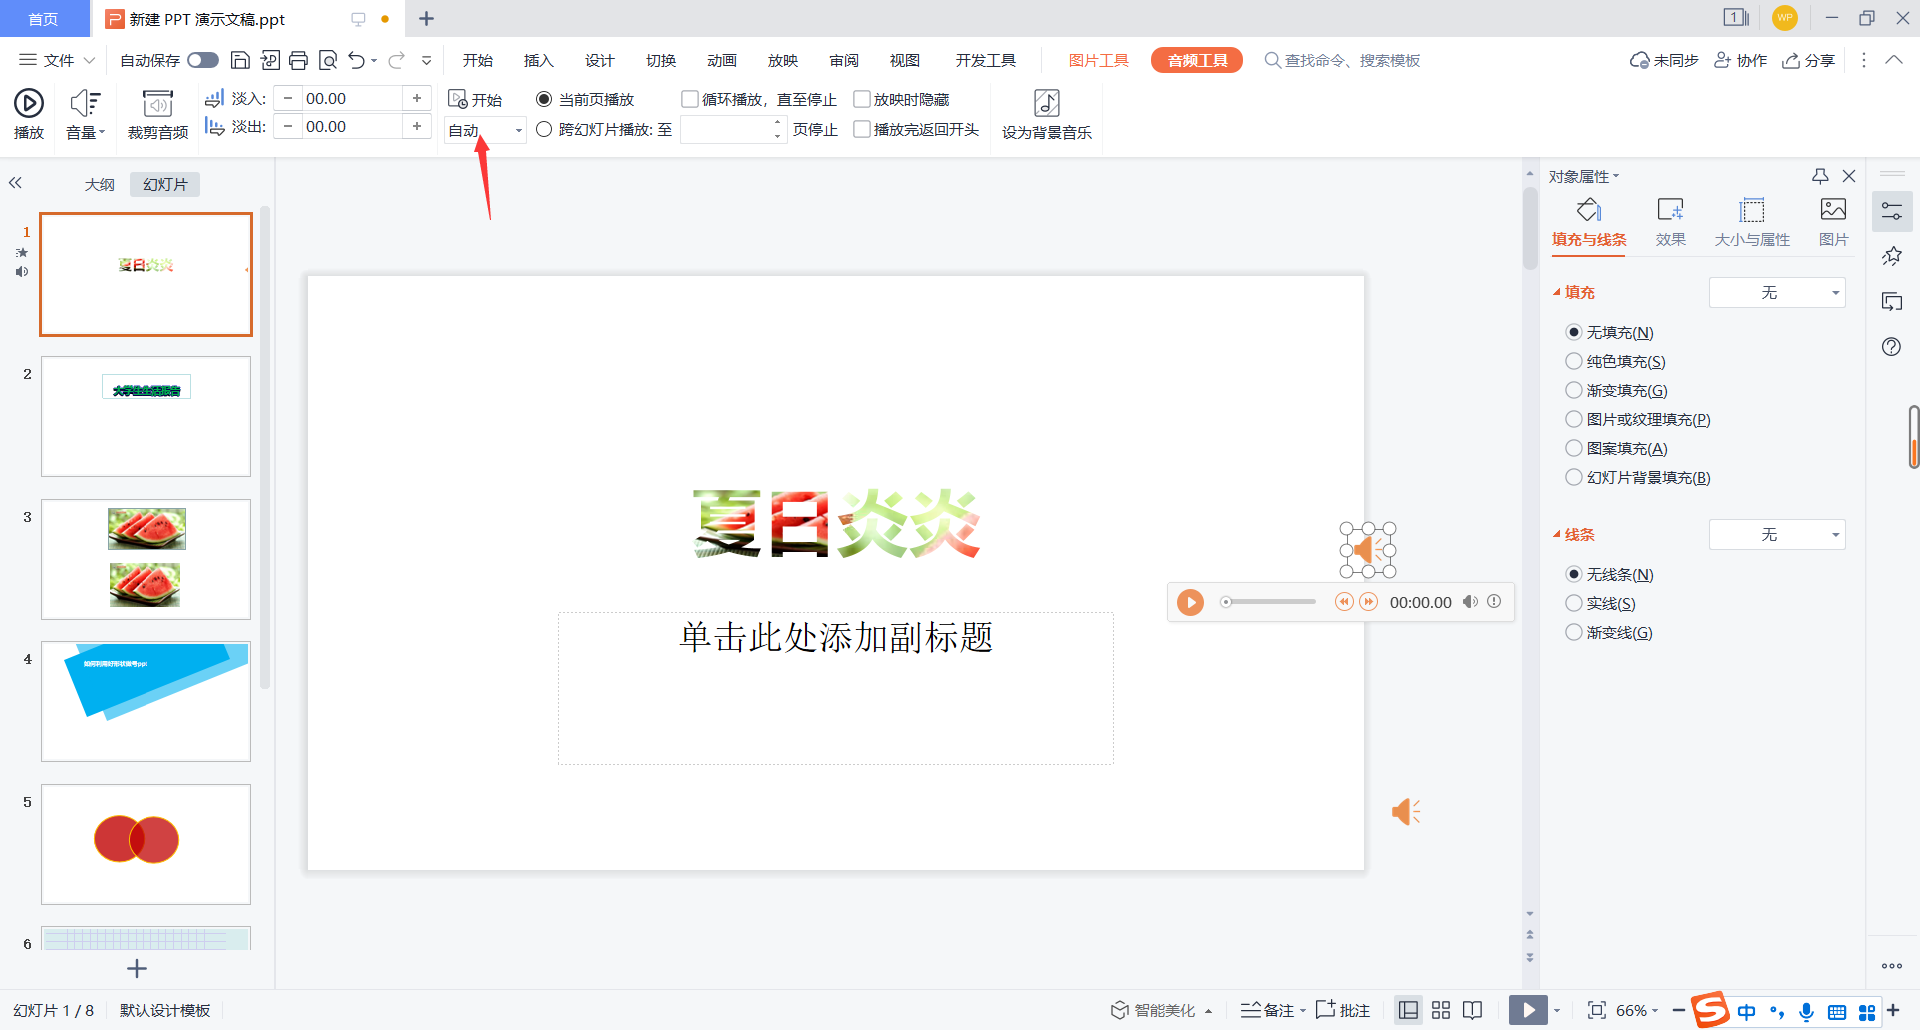Click the Share (分享) button
The width and height of the screenshot is (1920, 1030).
pyautogui.click(x=1809, y=60)
